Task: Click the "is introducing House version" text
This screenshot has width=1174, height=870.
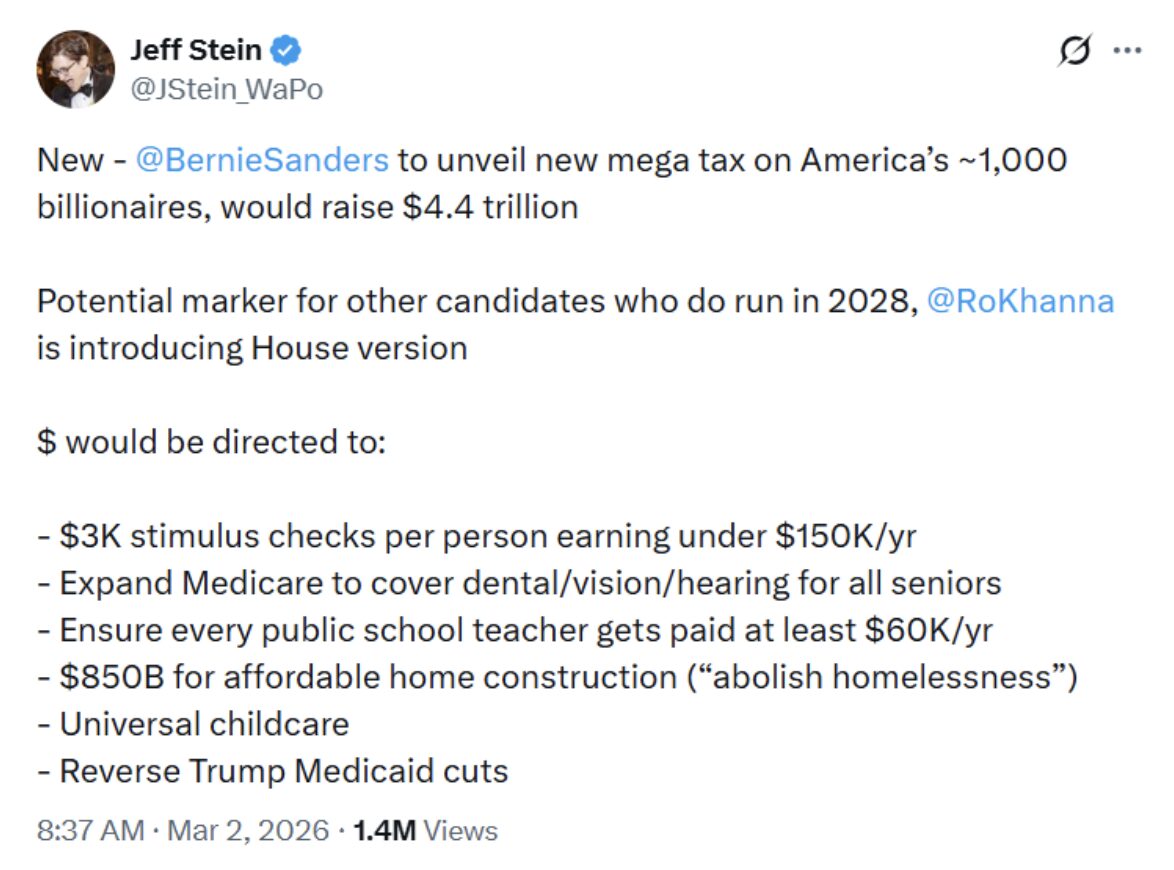Action: [252, 349]
